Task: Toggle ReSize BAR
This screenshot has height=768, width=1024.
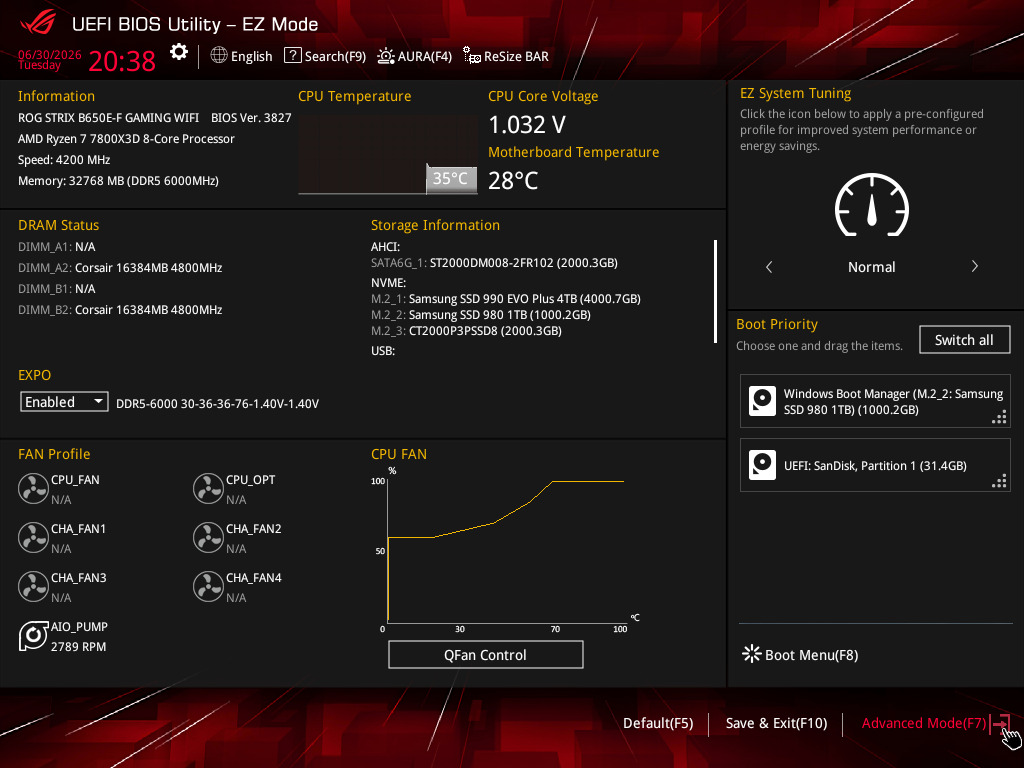Action: [505, 56]
